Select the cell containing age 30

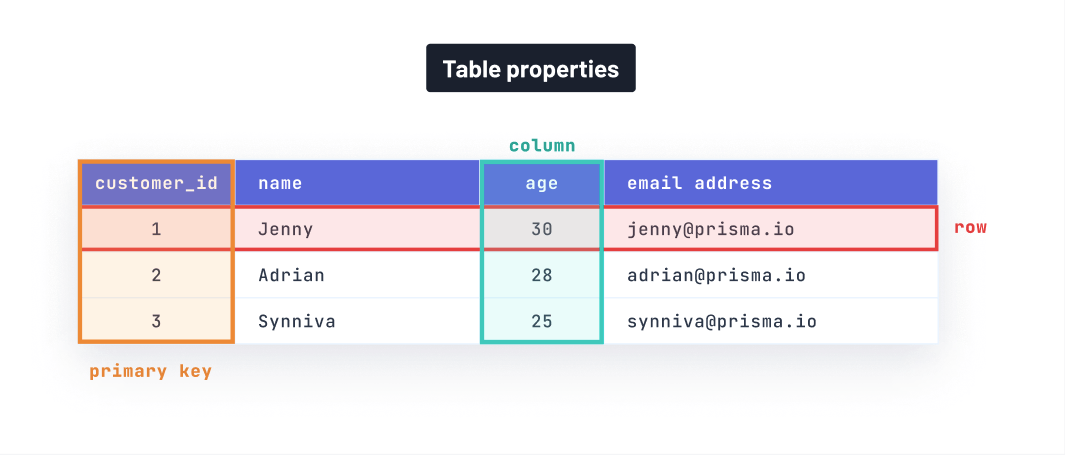click(x=541, y=229)
